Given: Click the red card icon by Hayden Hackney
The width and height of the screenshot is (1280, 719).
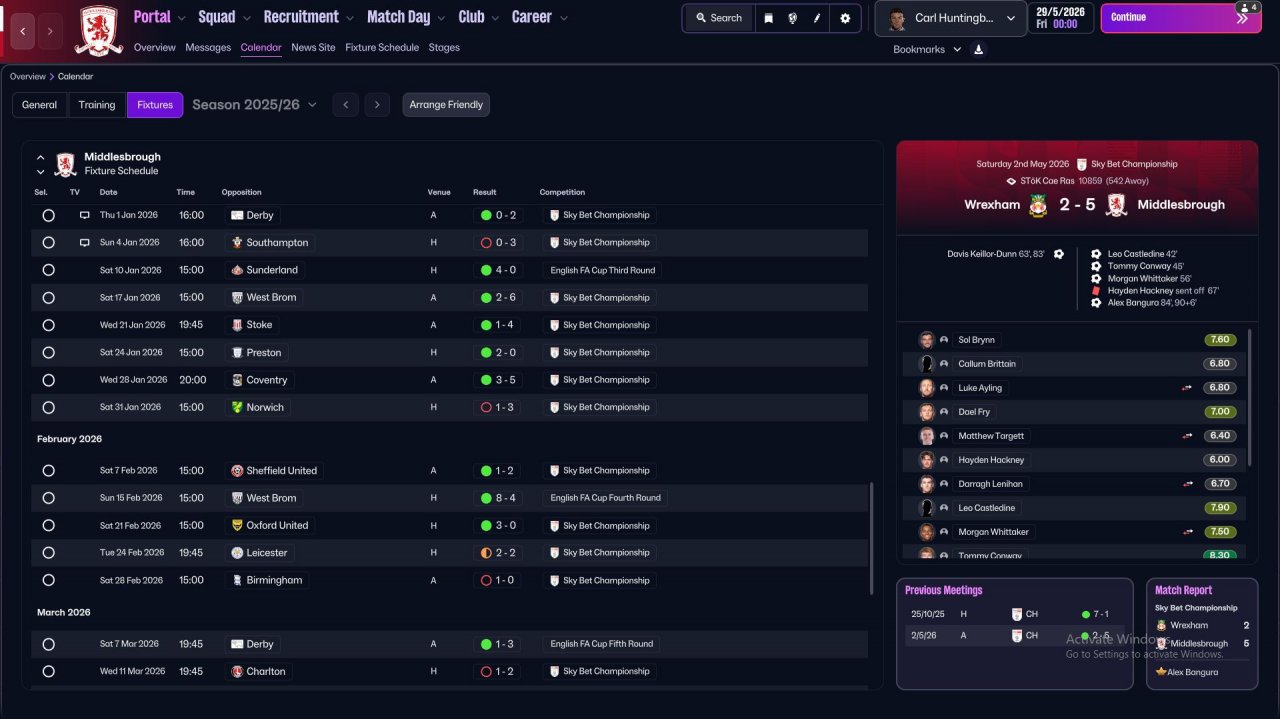Looking at the screenshot, I should pos(1096,291).
